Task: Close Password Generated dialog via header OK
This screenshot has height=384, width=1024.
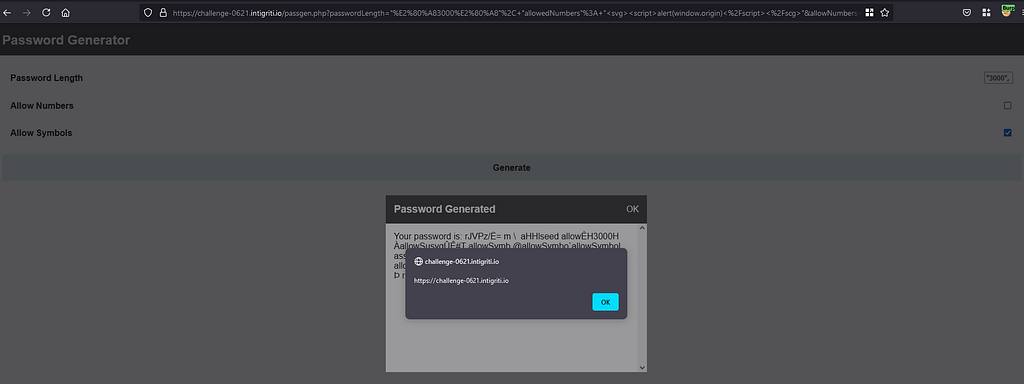Action: coord(632,209)
